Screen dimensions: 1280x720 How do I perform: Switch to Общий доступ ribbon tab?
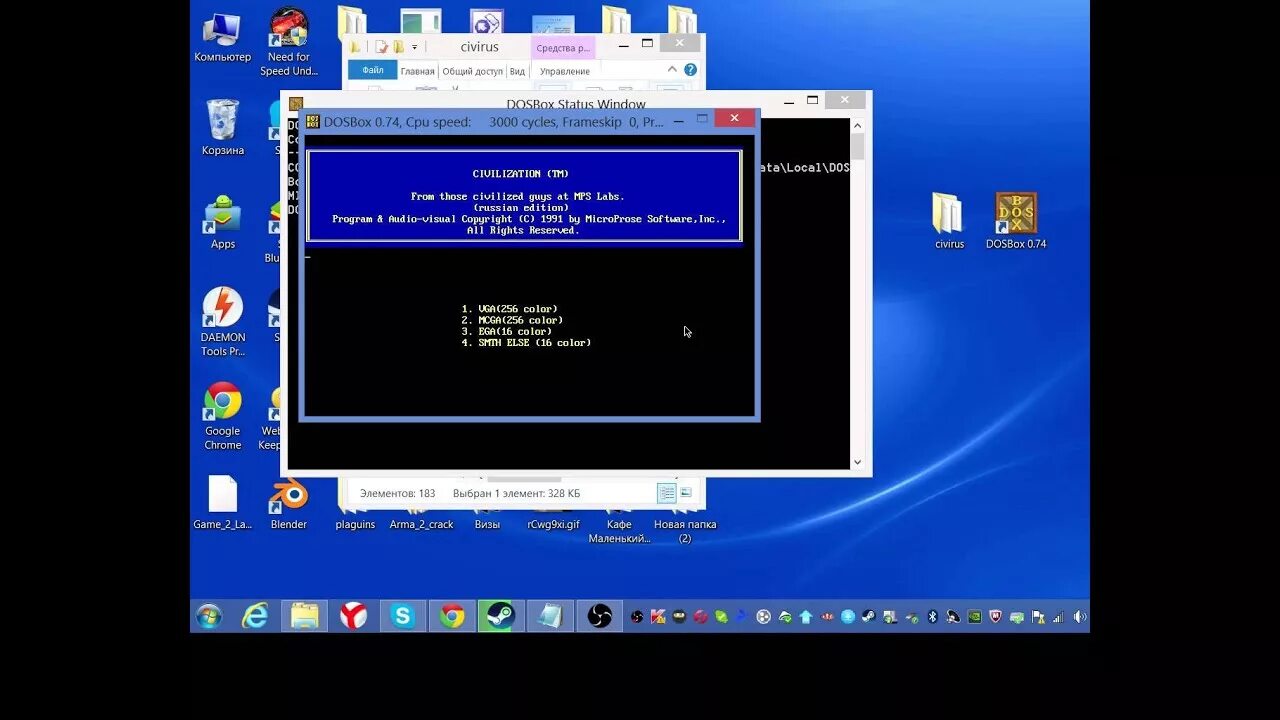(x=472, y=71)
